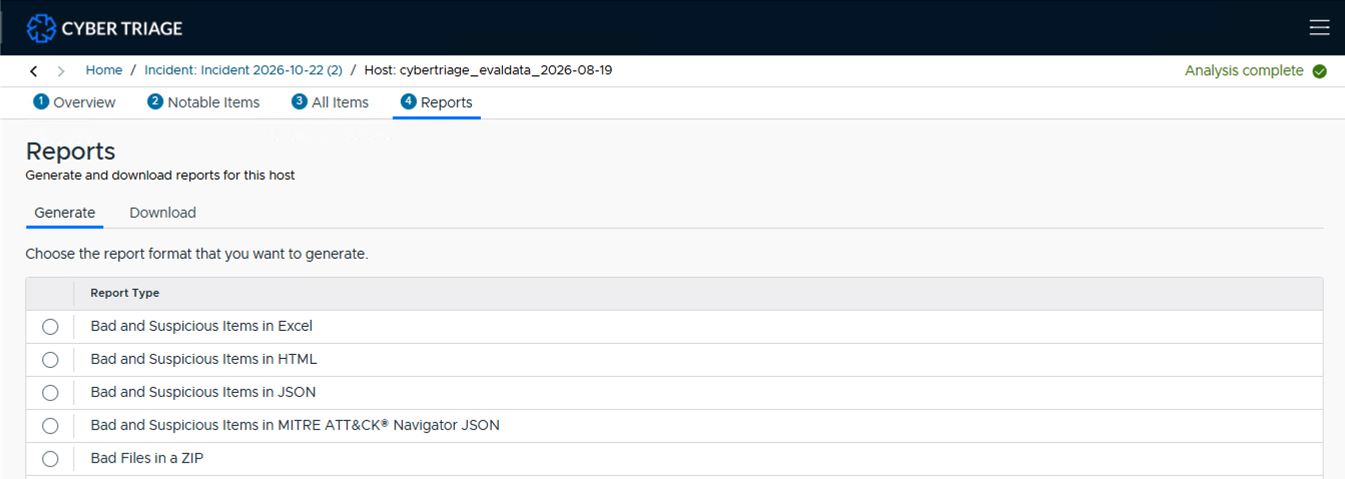The width and height of the screenshot is (1345, 479).
Task: Go back with the left arrow
Action: (x=34, y=71)
